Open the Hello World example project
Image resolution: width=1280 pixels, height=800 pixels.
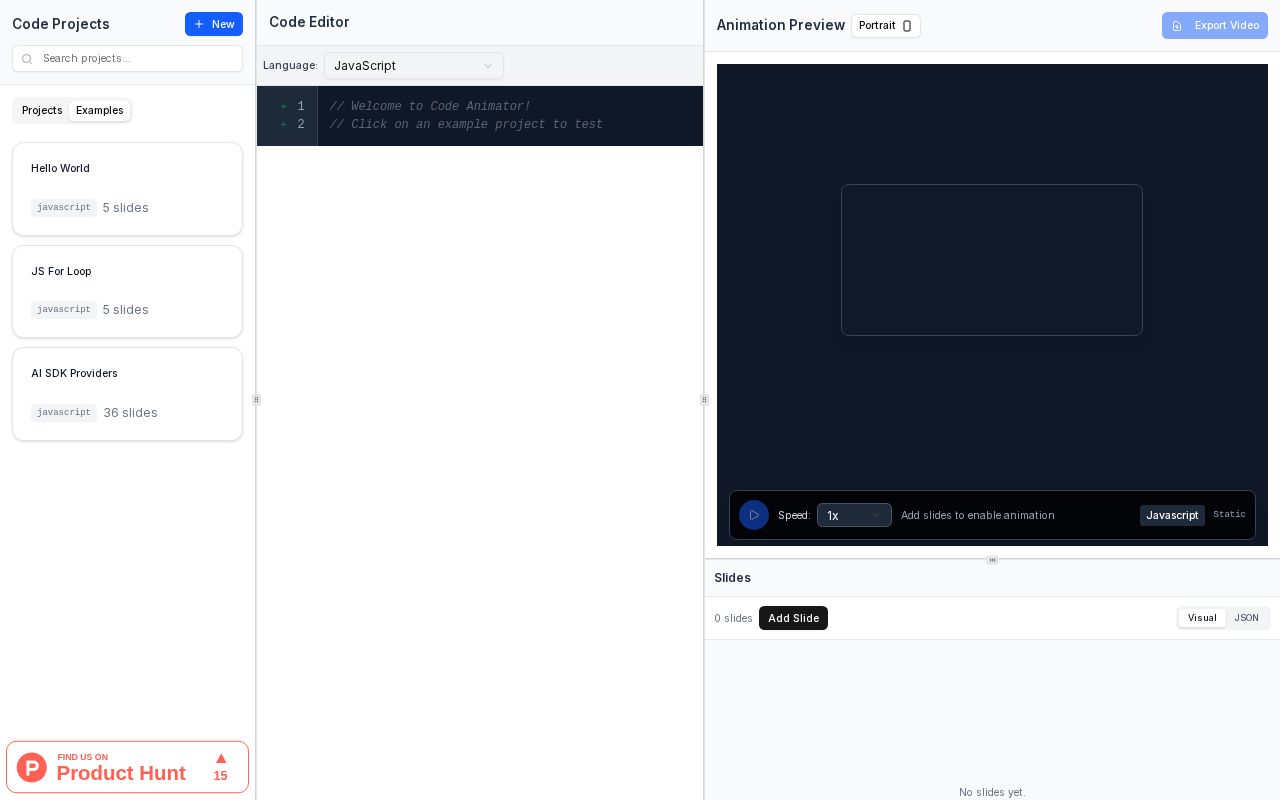[127, 189]
